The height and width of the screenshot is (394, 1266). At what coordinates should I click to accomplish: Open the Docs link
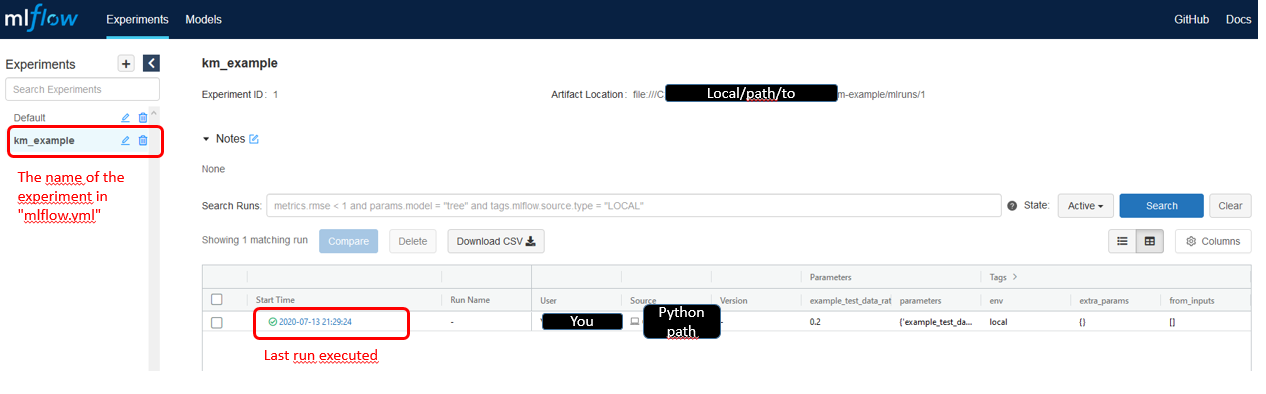1238,19
